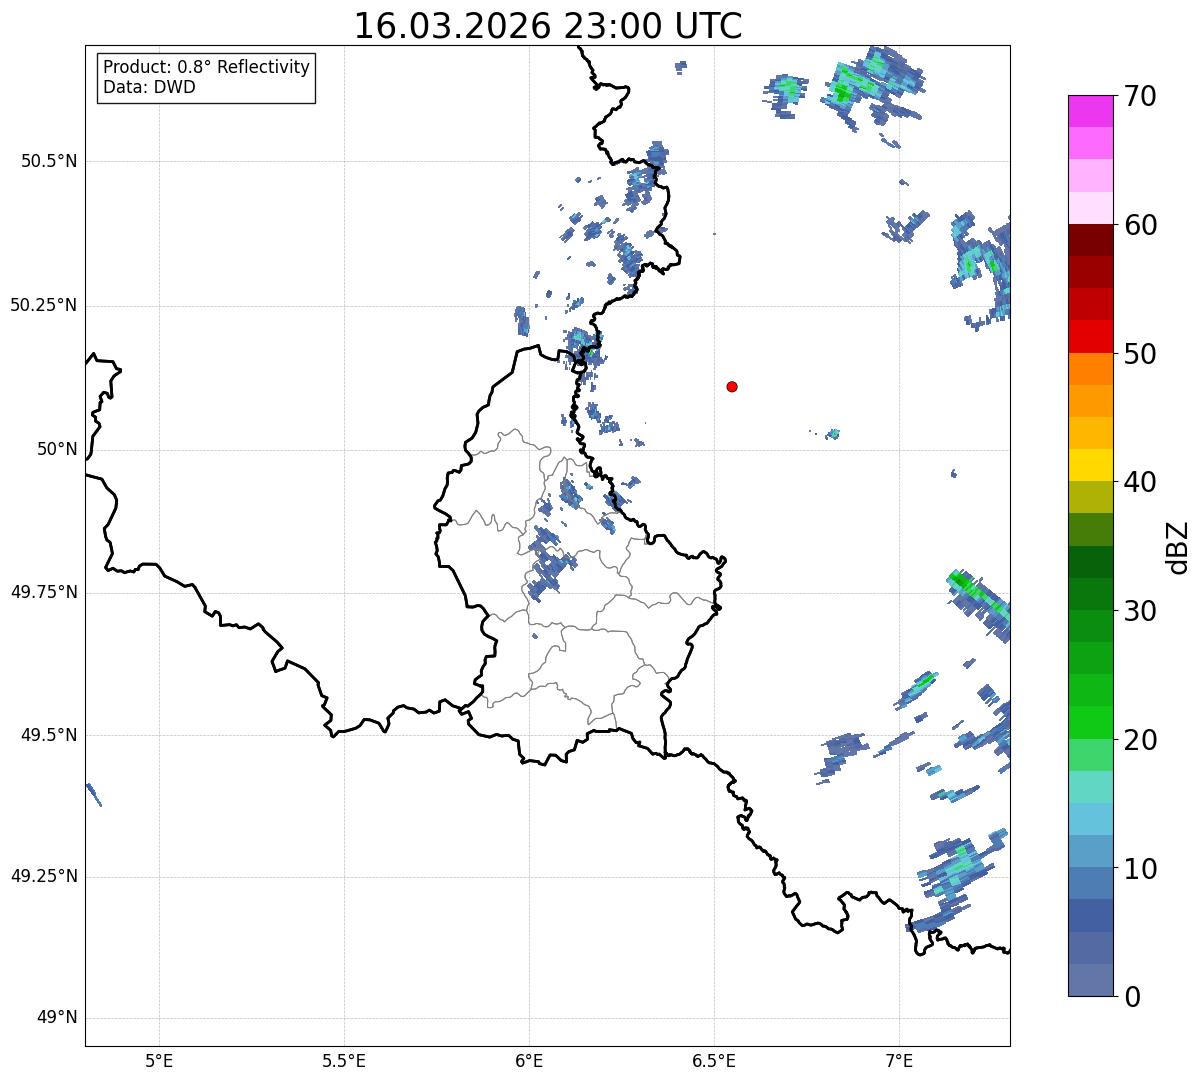The width and height of the screenshot is (1202, 1081).
Task: Click the colorbar tick label 50
Action: coord(1140,354)
